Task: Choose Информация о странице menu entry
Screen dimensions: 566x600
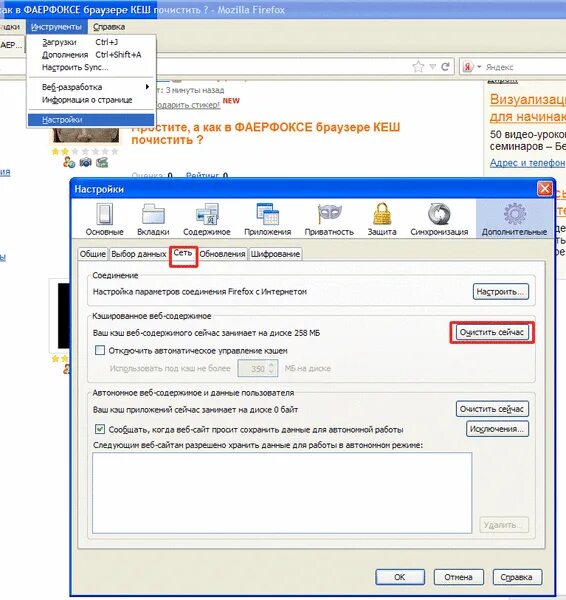Action: pyautogui.click(x=92, y=100)
